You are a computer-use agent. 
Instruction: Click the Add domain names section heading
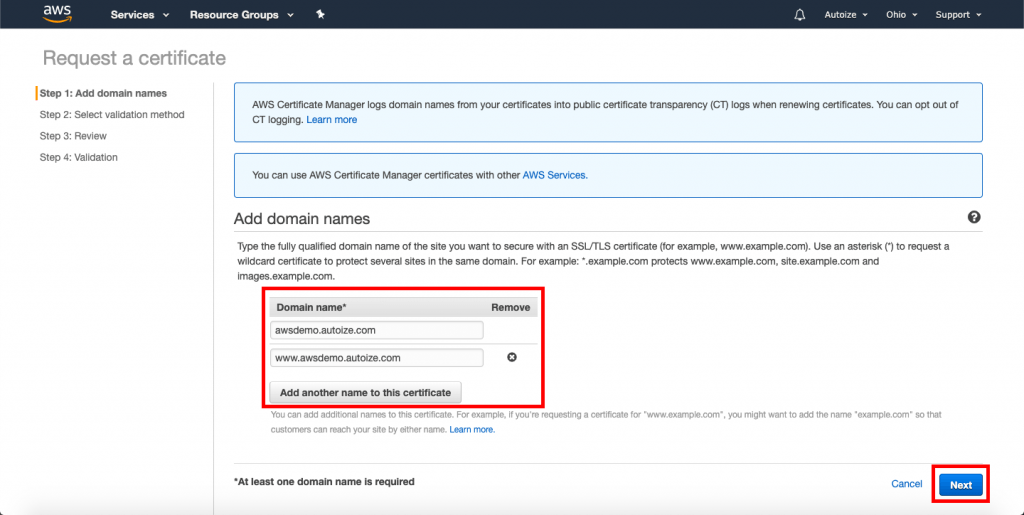click(302, 219)
